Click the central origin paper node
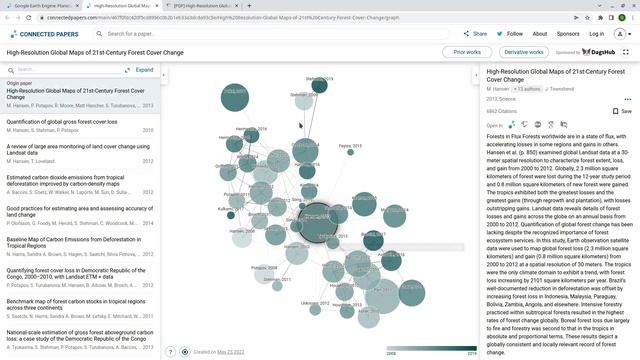Screen dimensions: 640x360 point(318,223)
